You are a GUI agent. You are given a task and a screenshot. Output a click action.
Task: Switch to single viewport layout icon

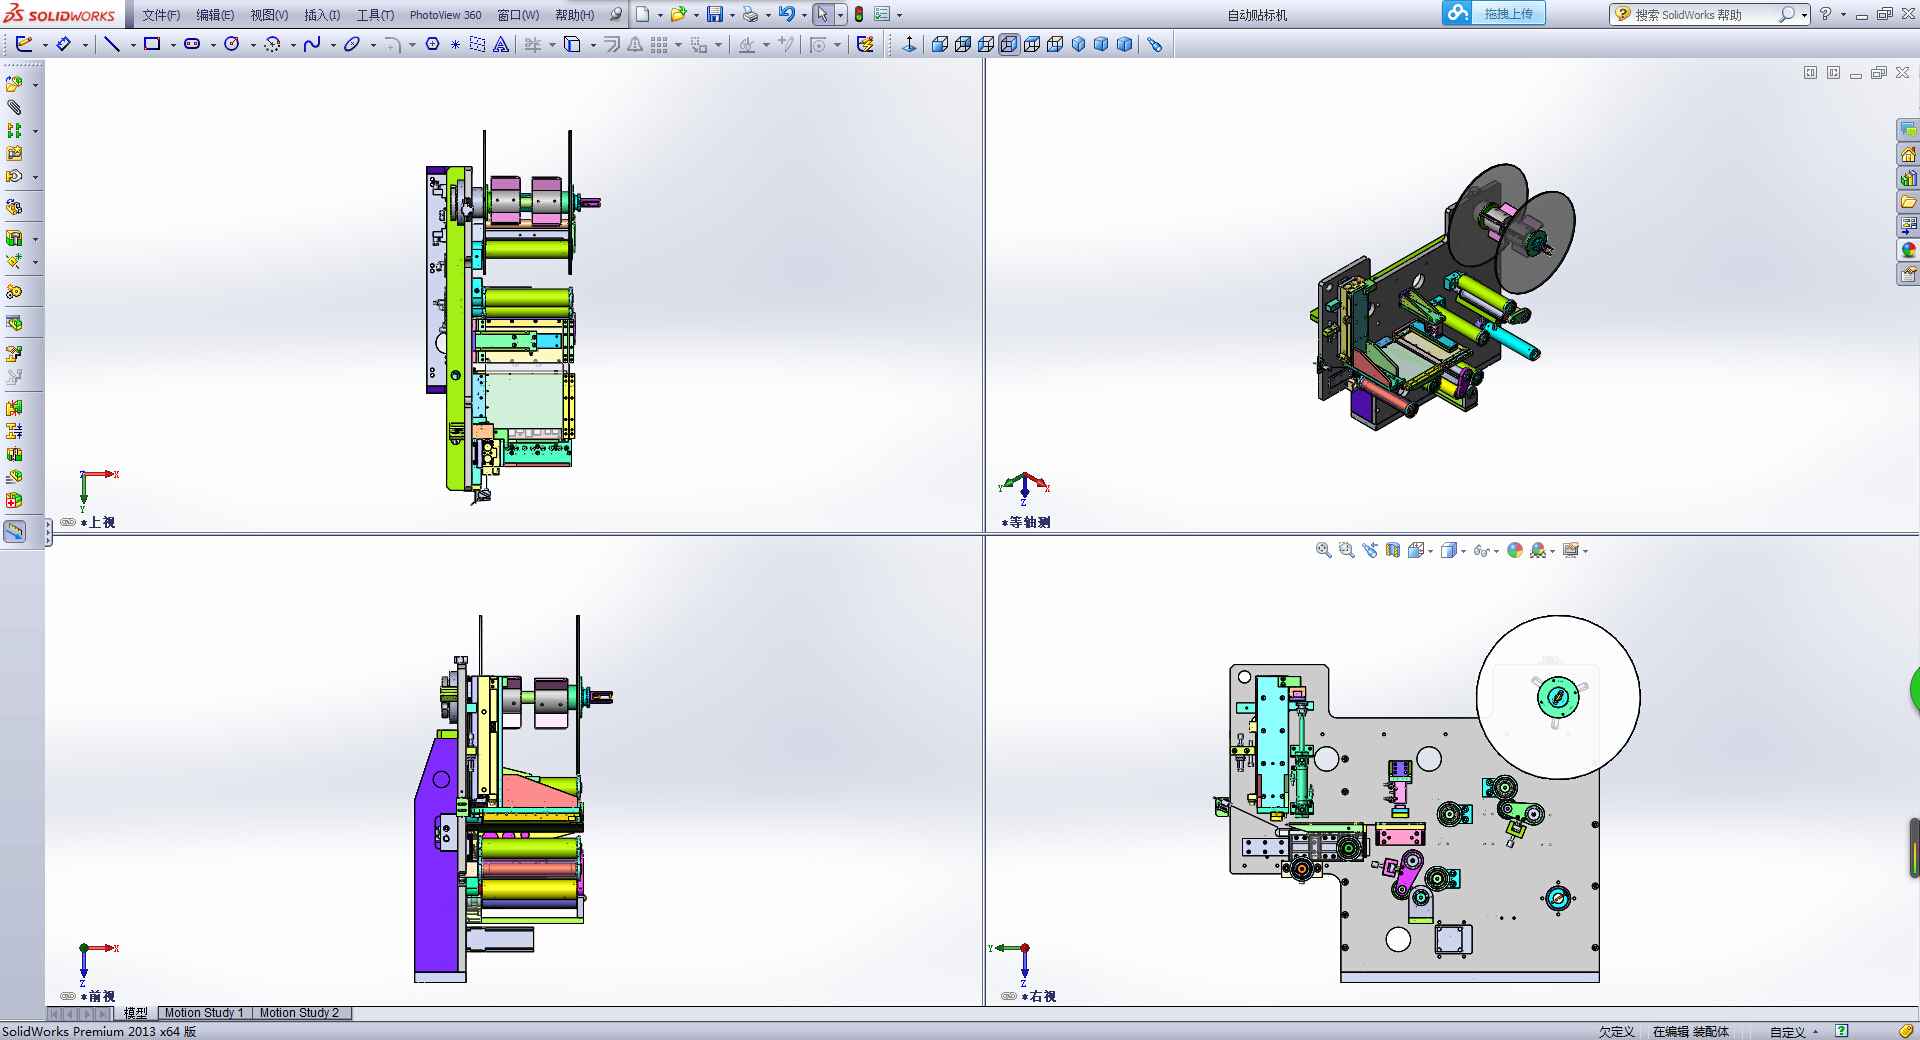pos(1810,73)
